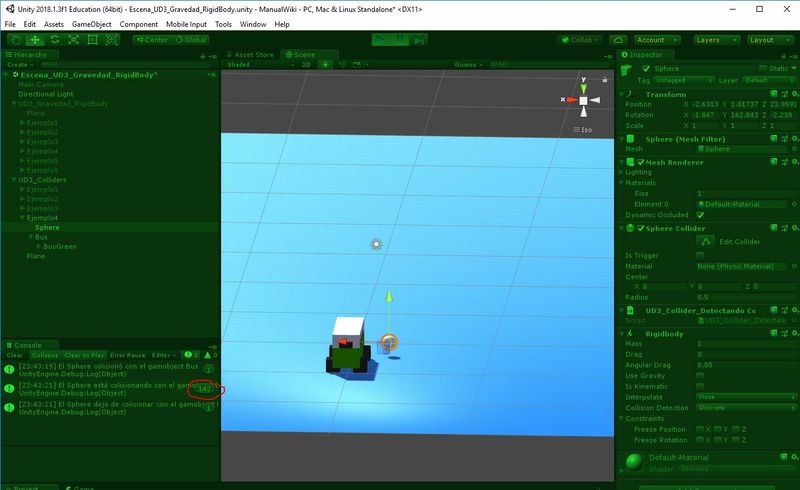Click the console Clear button
Image resolution: width=800 pixels, height=490 pixels.
pos(14,355)
